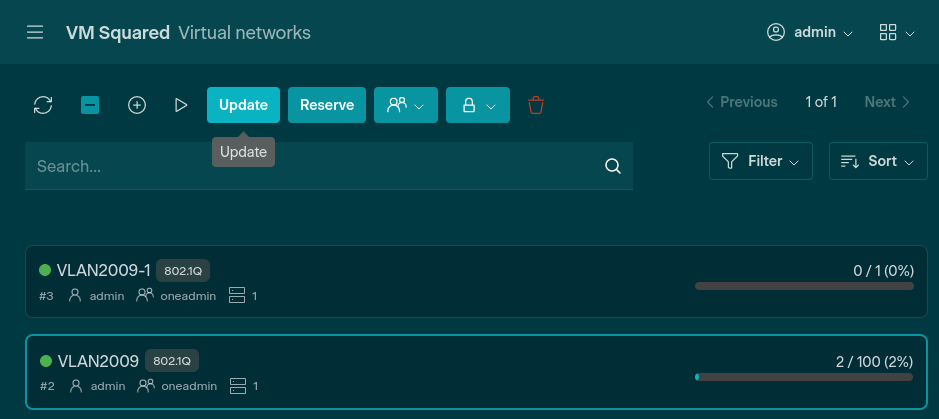Click the Update button
Viewport: 939px width, 419px height.
243,105
